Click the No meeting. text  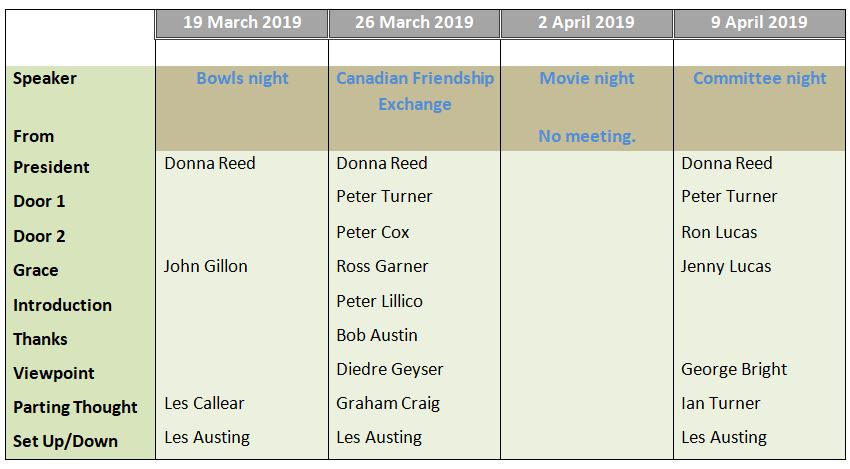tap(587, 136)
